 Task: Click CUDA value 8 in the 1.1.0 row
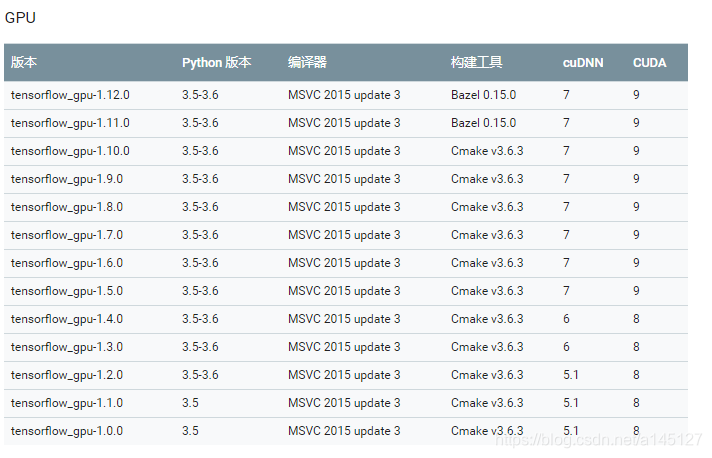(x=636, y=403)
